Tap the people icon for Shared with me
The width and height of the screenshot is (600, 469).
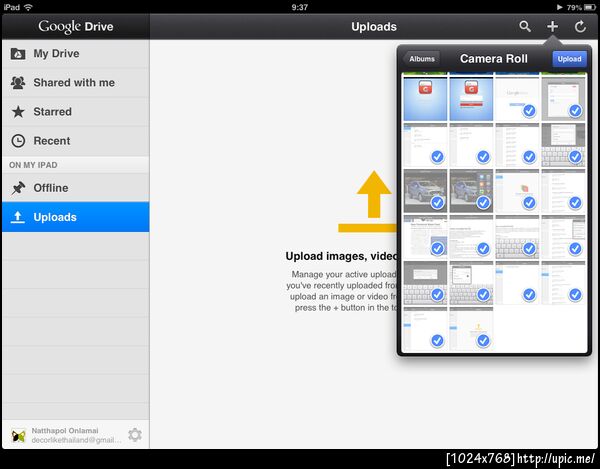[x=18, y=83]
